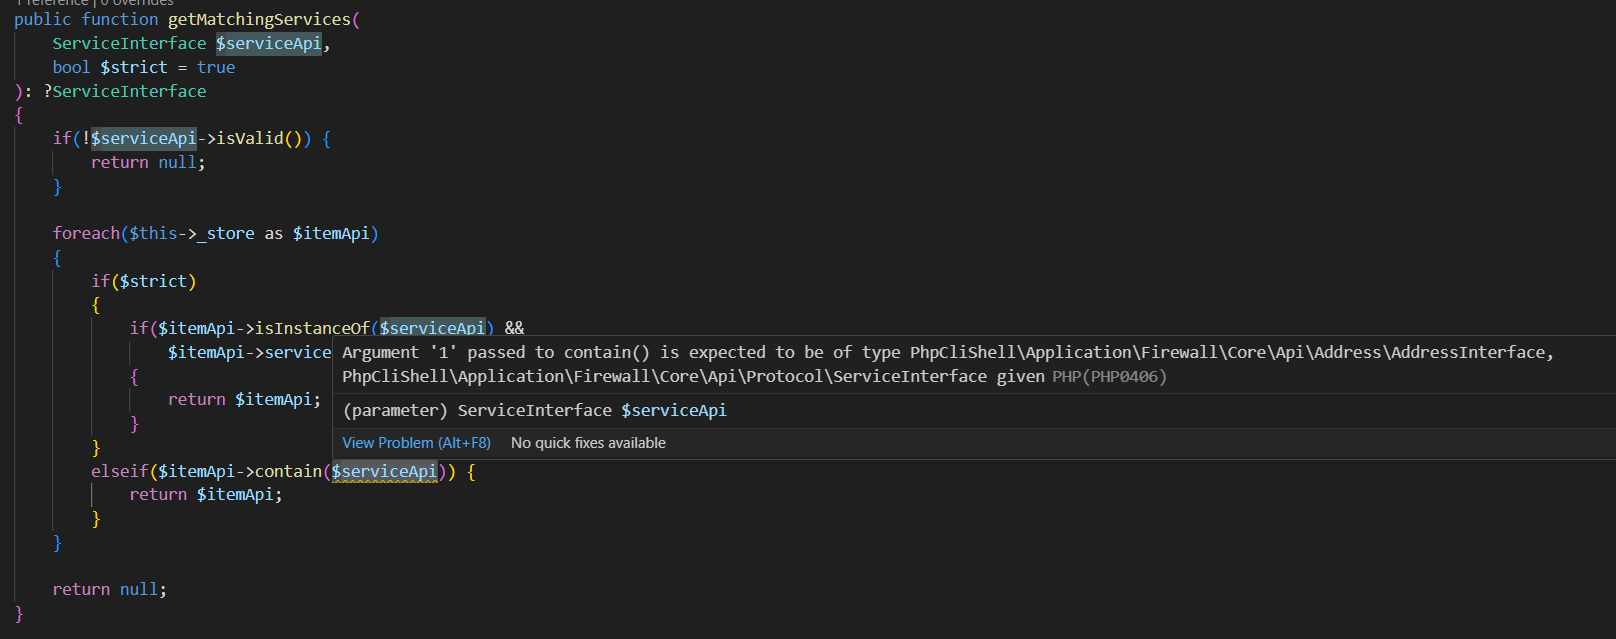Click the squiggly-underlined $serviceApi in contain()

(384, 471)
